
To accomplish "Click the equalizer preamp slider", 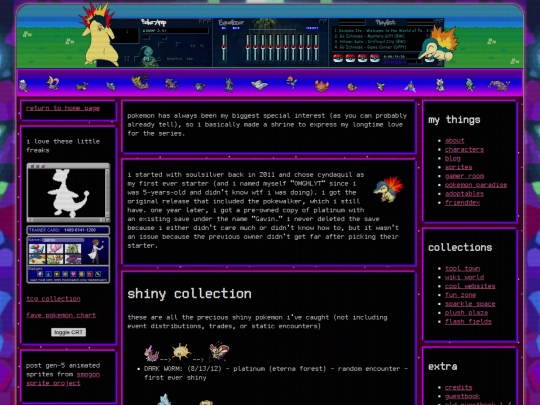I will tap(224, 48).
